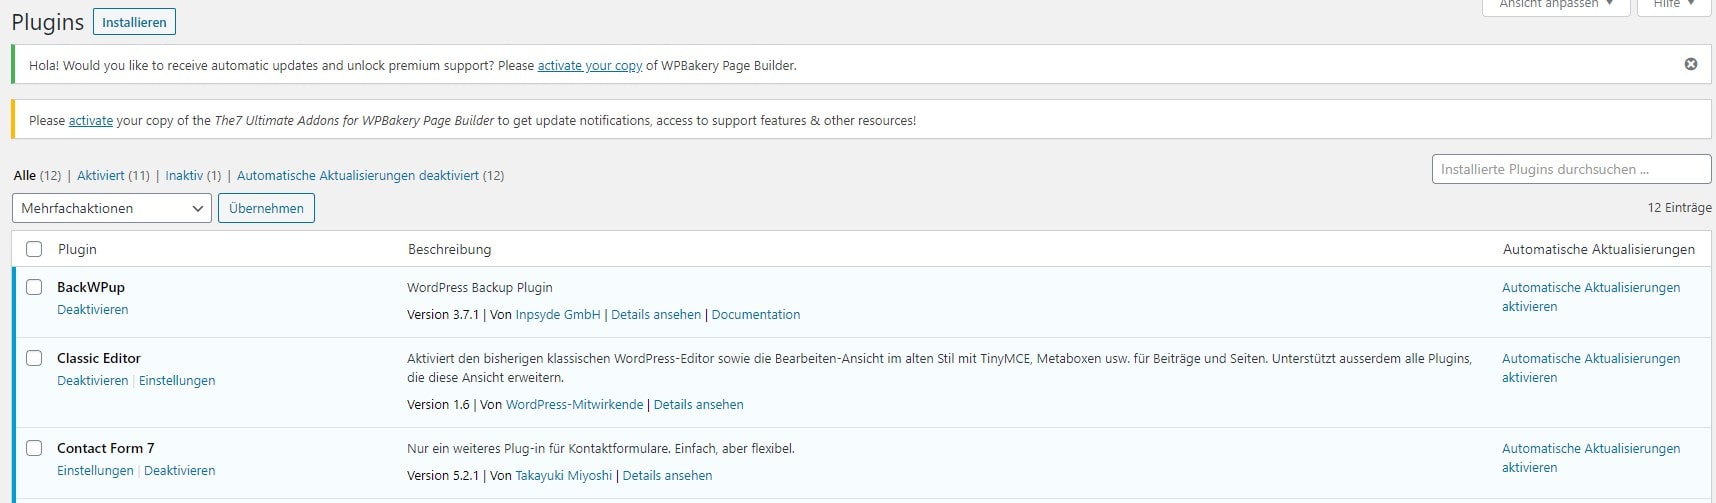Click the 'WordPress Backup Plugin' description
Screen dimensions: 1716x503
pos(480,287)
